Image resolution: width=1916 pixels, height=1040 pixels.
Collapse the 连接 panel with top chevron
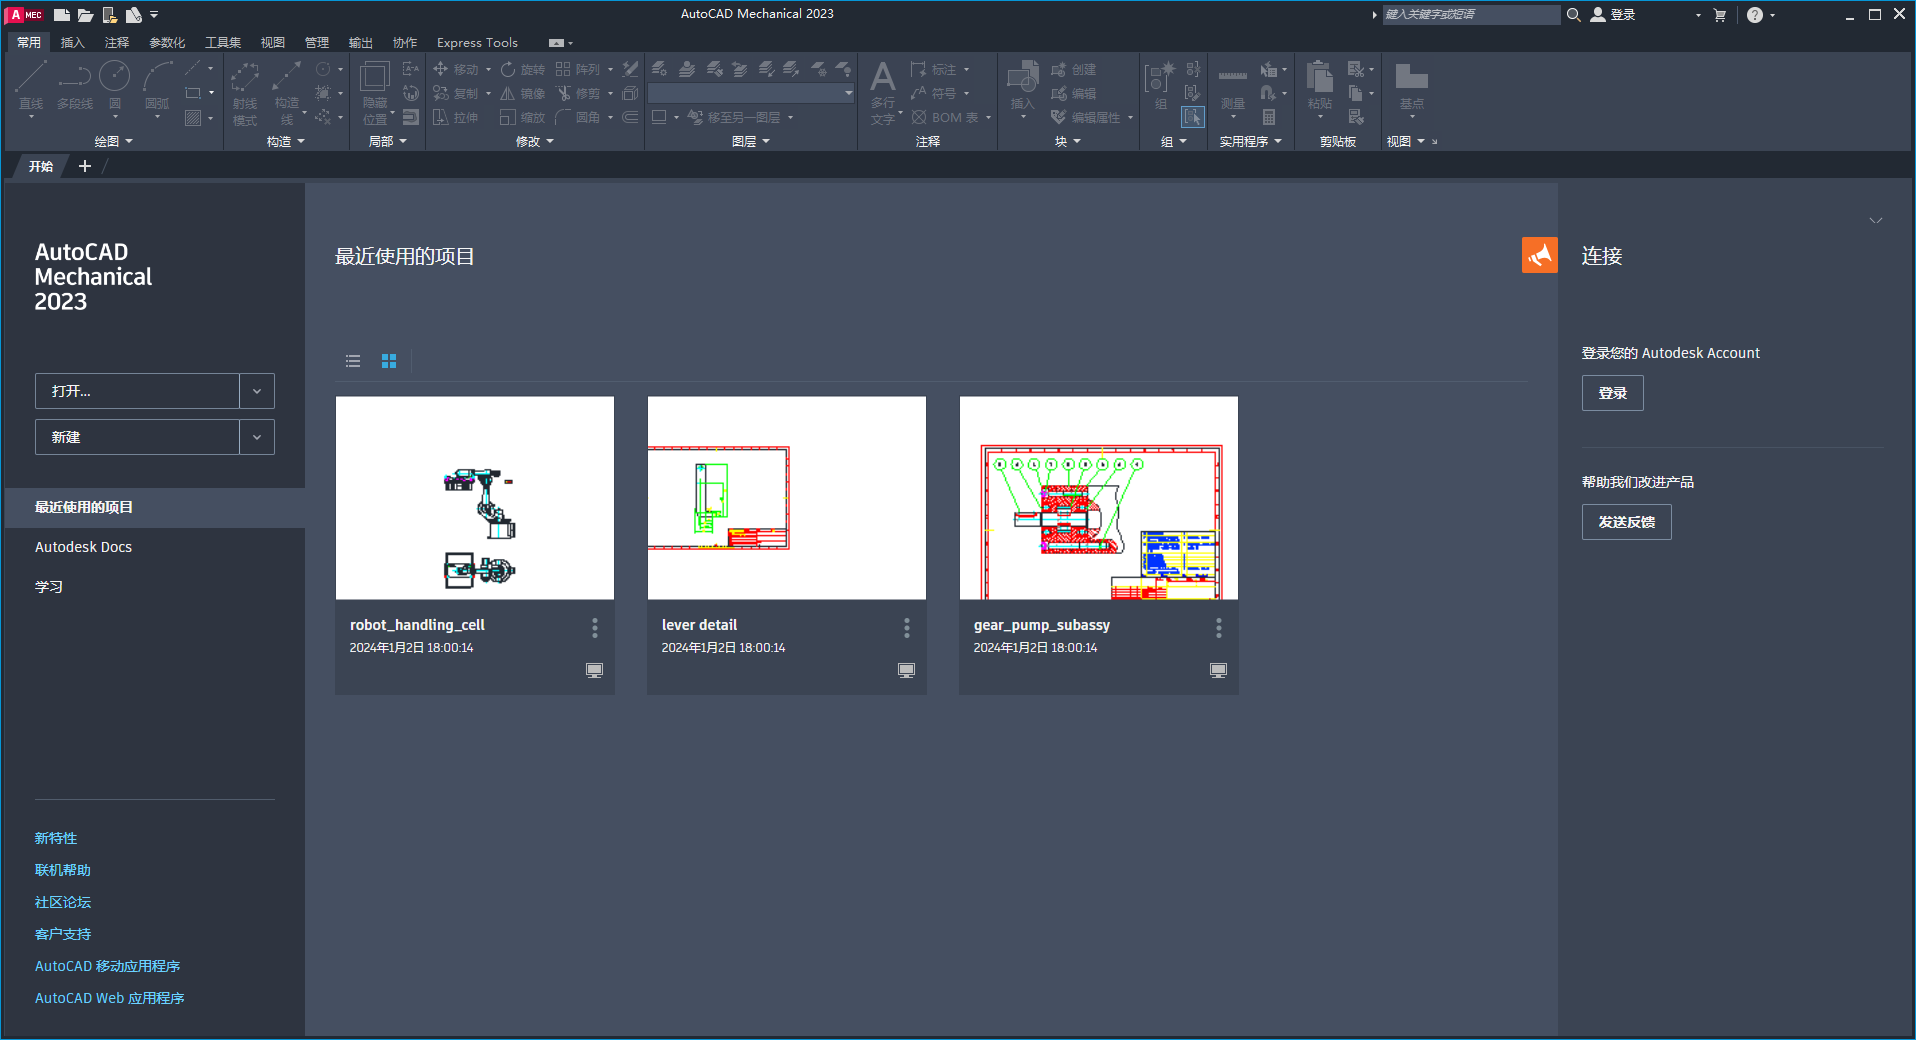point(1876,220)
